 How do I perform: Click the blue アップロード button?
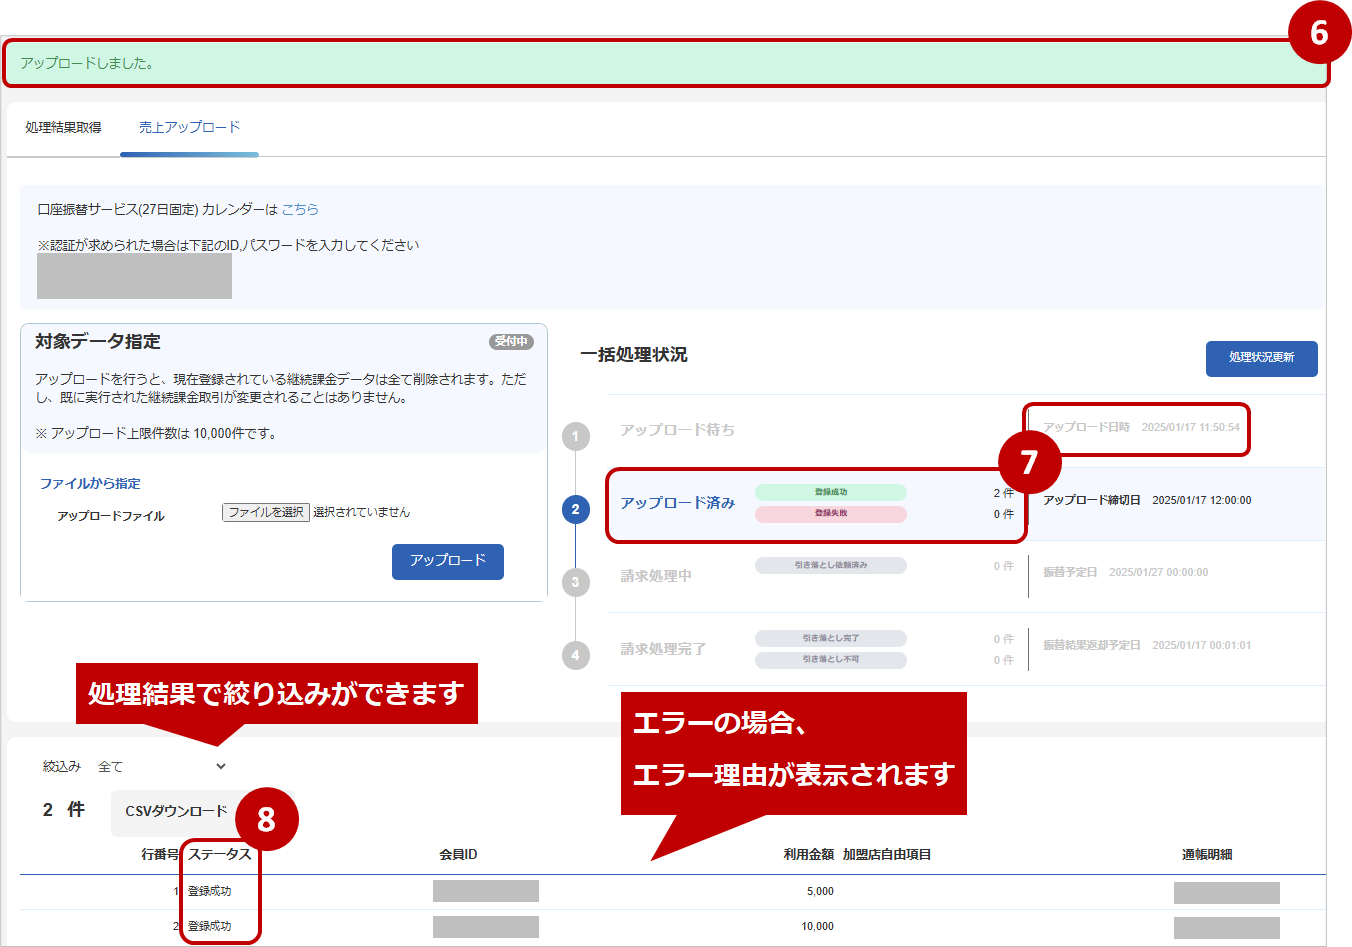tap(448, 561)
